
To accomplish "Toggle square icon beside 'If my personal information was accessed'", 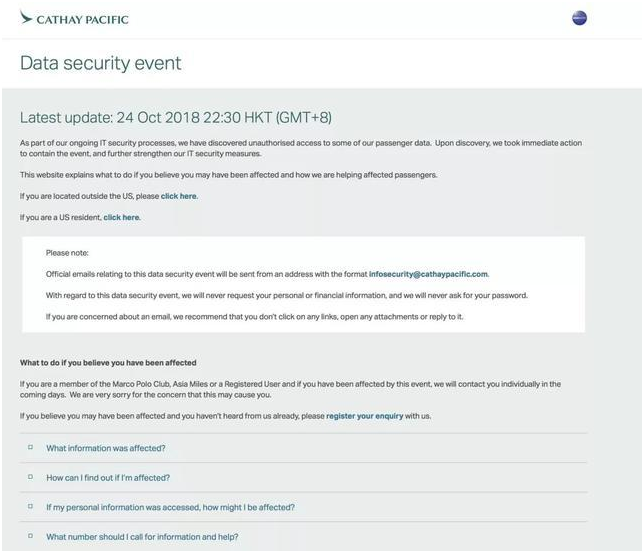I will (31, 507).
